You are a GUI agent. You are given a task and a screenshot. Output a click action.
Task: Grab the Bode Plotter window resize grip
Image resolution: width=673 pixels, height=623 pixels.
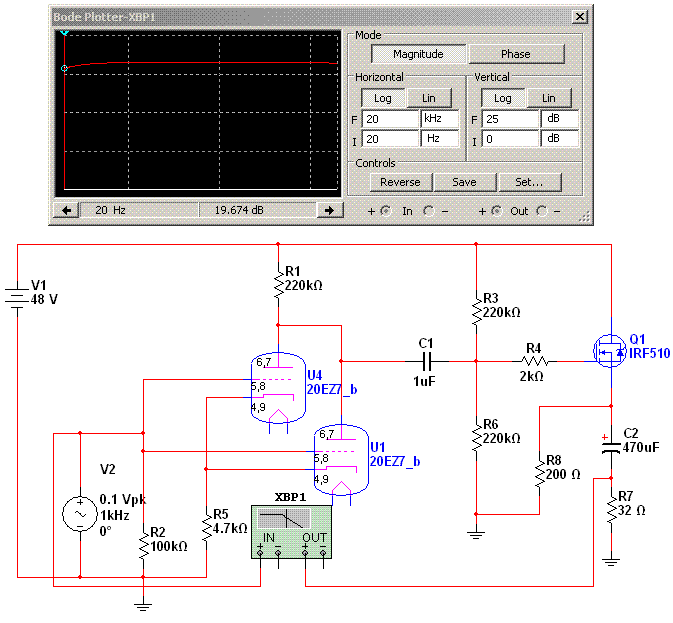(x=584, y=217)
